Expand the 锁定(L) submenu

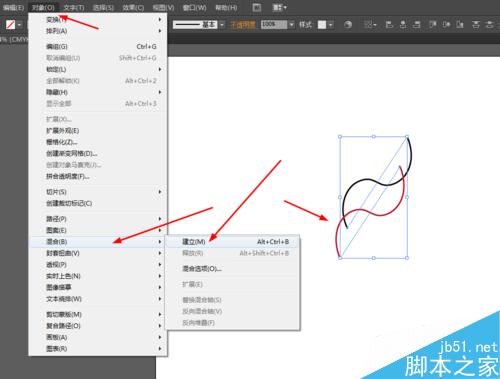point(98,69)
